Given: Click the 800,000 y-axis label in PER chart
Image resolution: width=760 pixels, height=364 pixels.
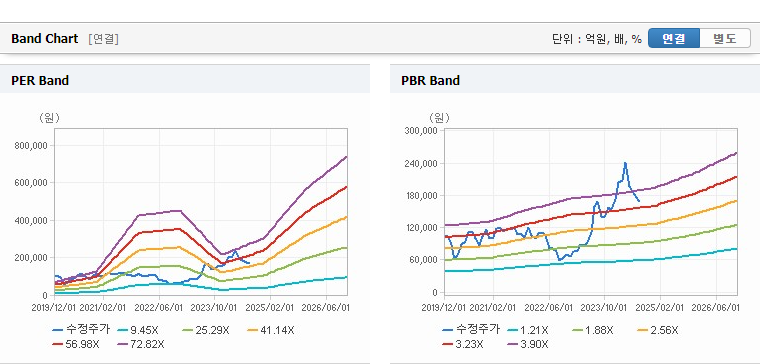Looking at the screenshot, I should 32,145.
